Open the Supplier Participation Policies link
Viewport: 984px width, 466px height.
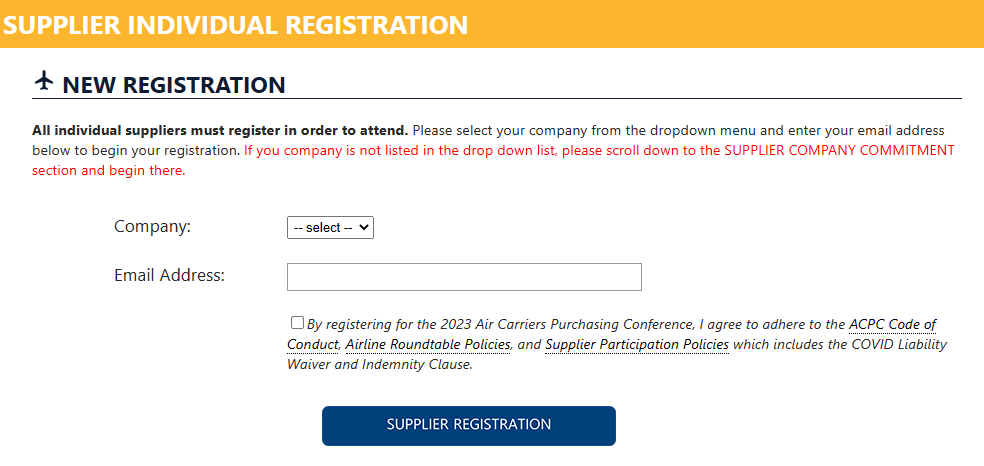[637, 344]
